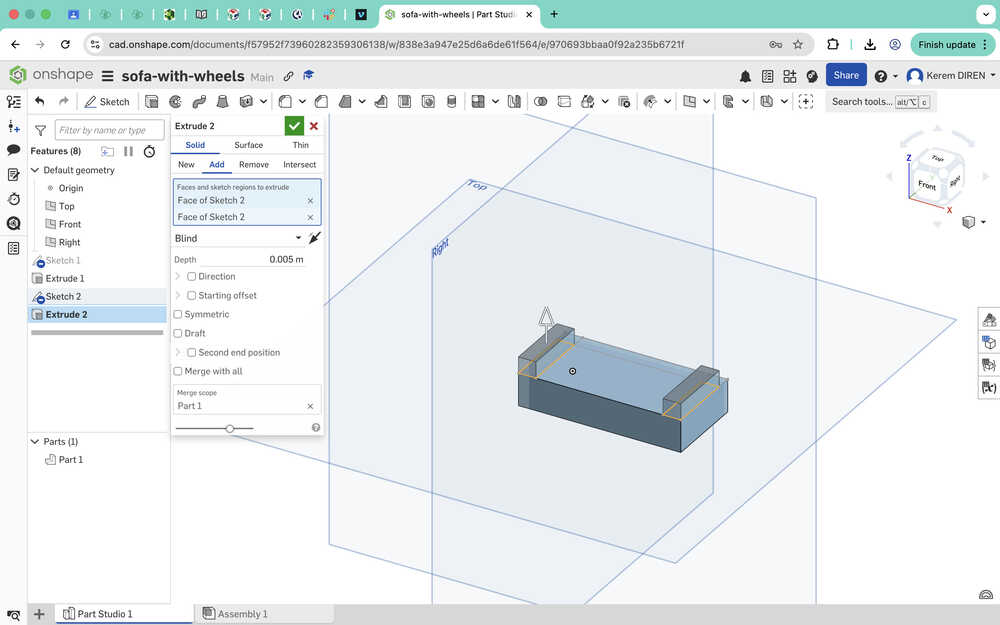Click the undo arrow icon
Image resolution: width=1000 pixels, height=625 pixels.
[40, 101]
